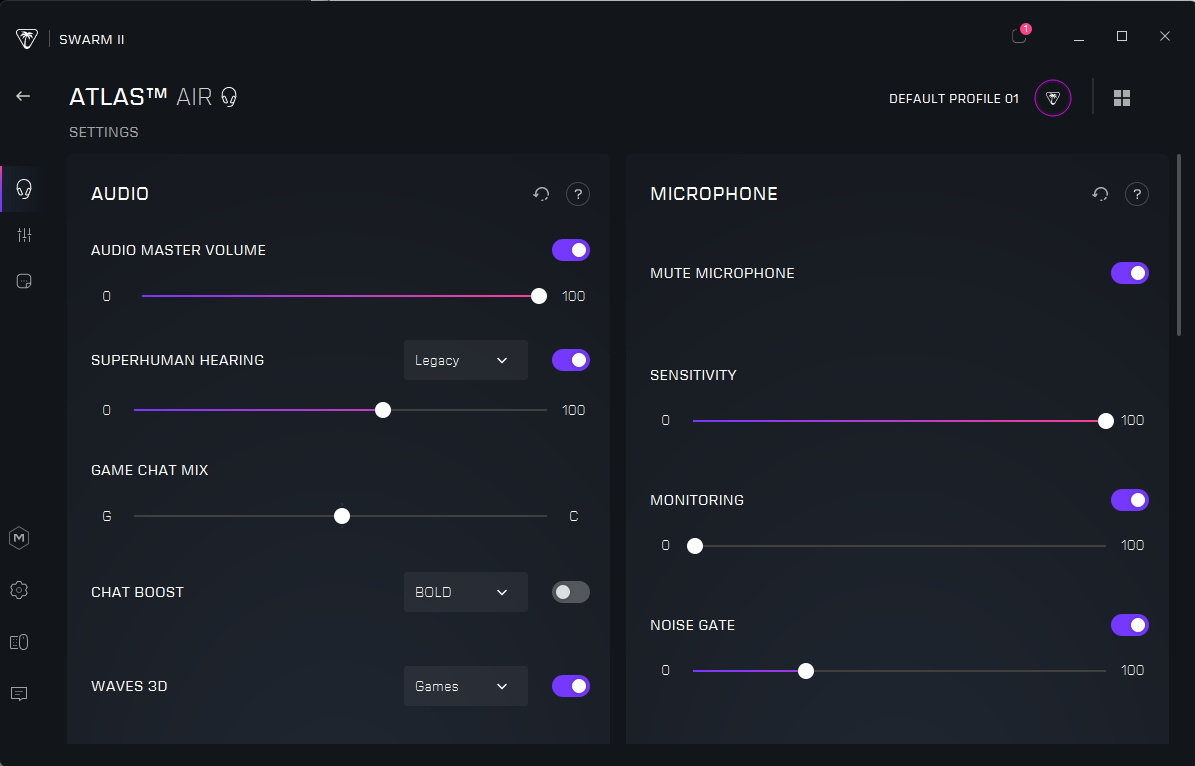Image resolution: width=1195 pixels, height=766 pixels.
Task: Click the Sensitivity slider handle
Action: 1106,421
